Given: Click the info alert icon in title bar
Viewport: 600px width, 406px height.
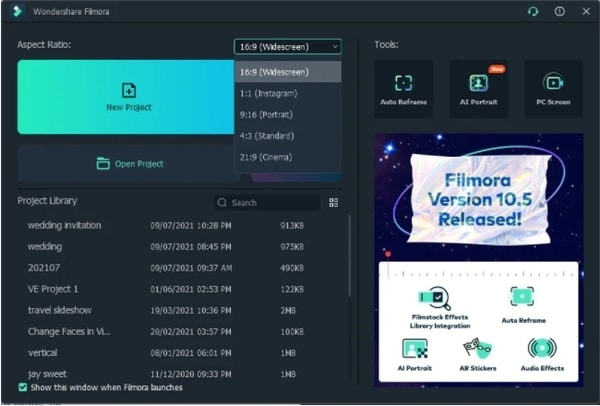Looking at the screenshot, I should pyautogui.click(x=559, y=11).
